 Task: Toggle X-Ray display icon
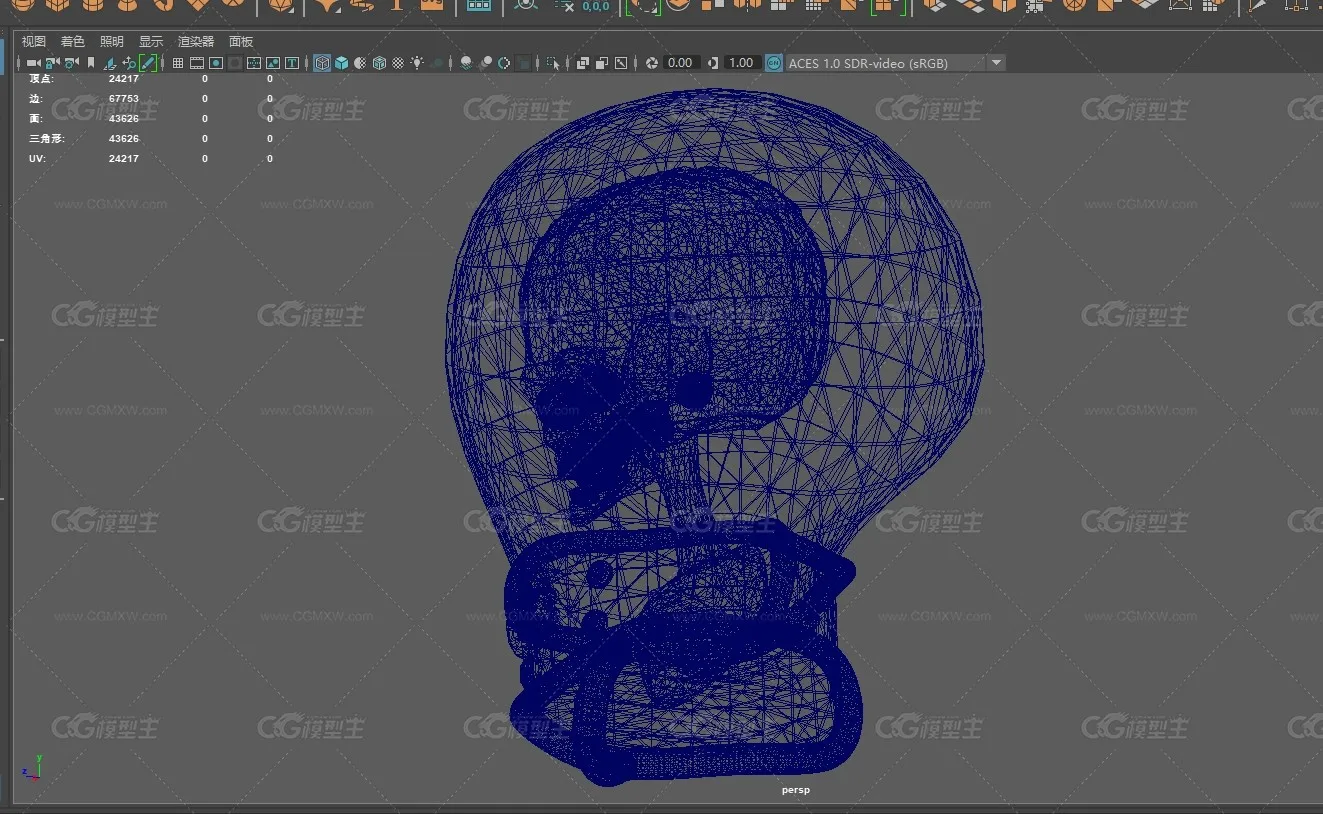tap(583, 63)
